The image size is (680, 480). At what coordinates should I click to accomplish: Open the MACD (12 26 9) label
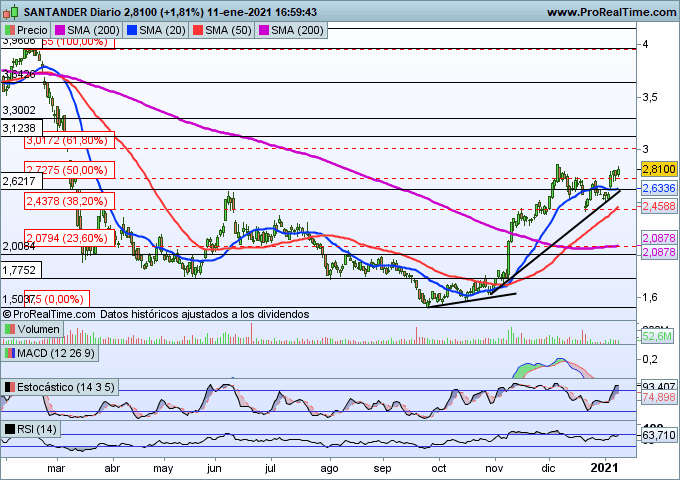tap(56, 353)
